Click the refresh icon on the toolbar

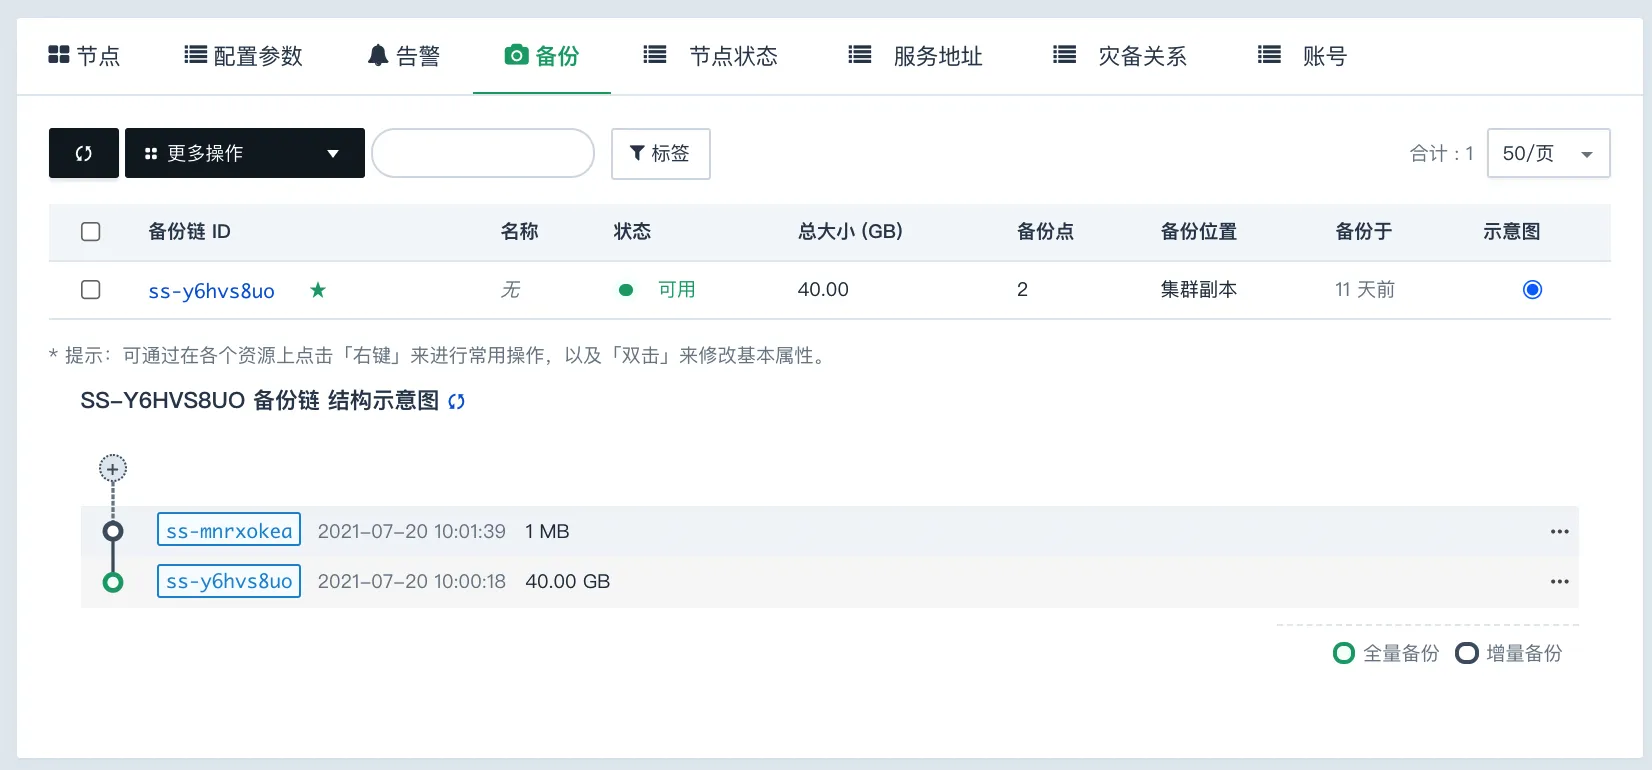coord(83,153)
